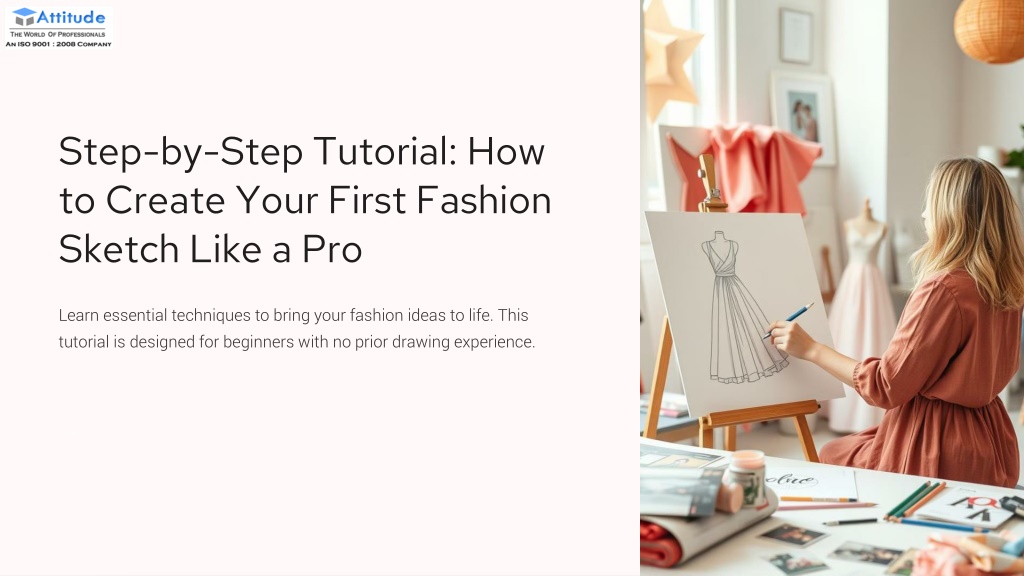This screenshot has width=1024, height=576.
Task: Click the 'An ISO 9001 : 2008 Company' text
Action: pyautogui.click(x=59, y=44)
